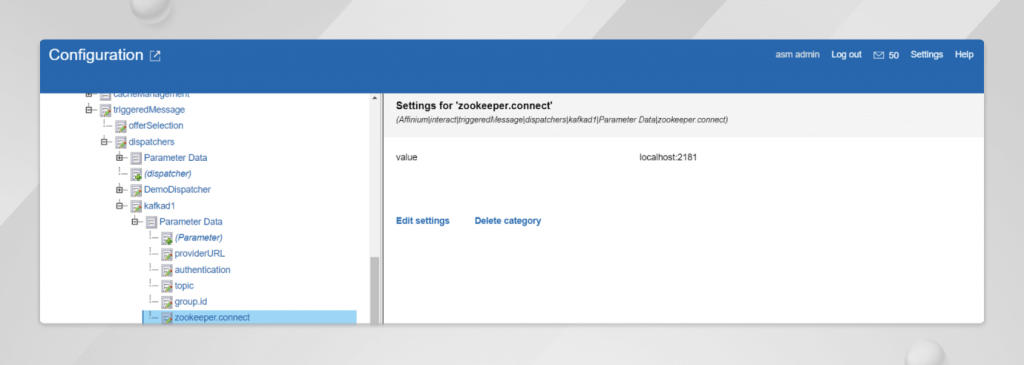Expand Parameter Data under dispatchers
The height and width of the screenshot is (365, 1024).
point(120,158)
